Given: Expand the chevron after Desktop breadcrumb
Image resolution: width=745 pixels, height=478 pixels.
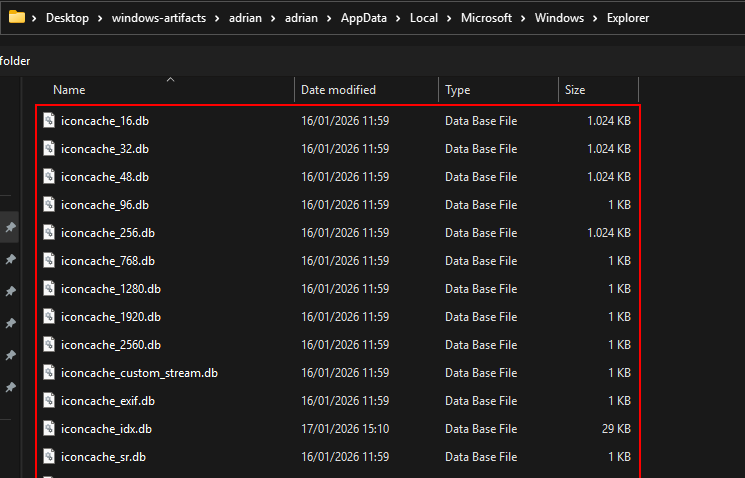Looking at the screenshot, I should (x=98, y=18).
